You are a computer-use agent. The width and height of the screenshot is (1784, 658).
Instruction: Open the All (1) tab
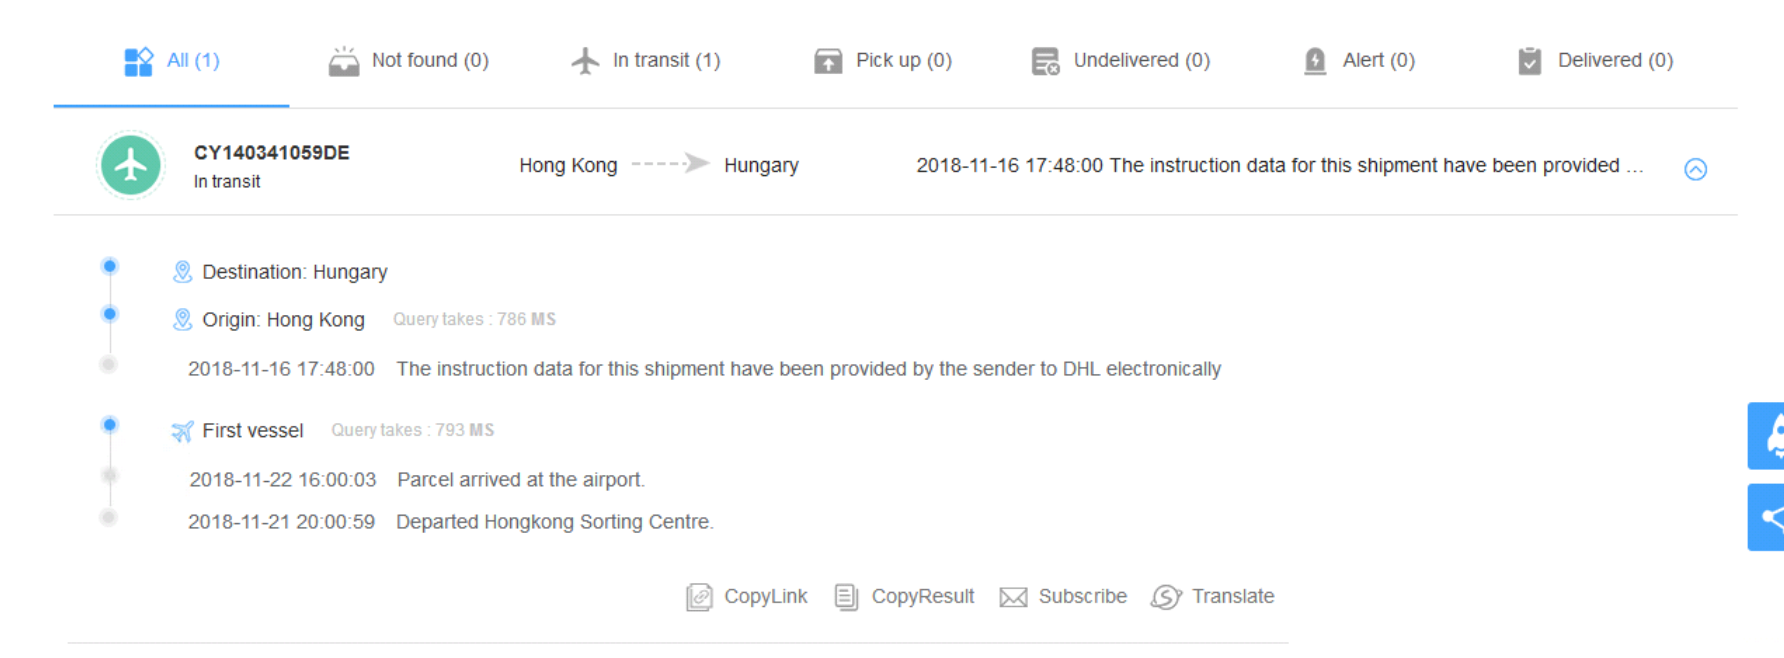click(x=172, y=61)
